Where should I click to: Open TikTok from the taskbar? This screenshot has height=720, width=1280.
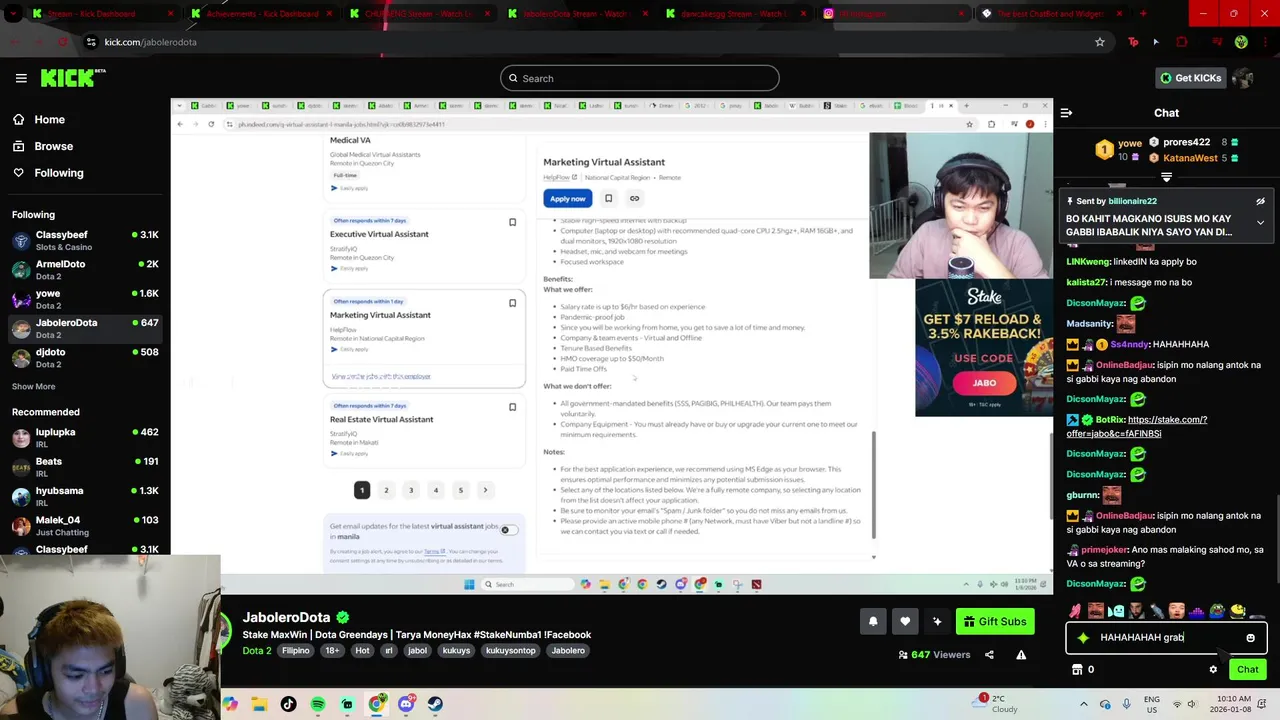pos(288,704)
